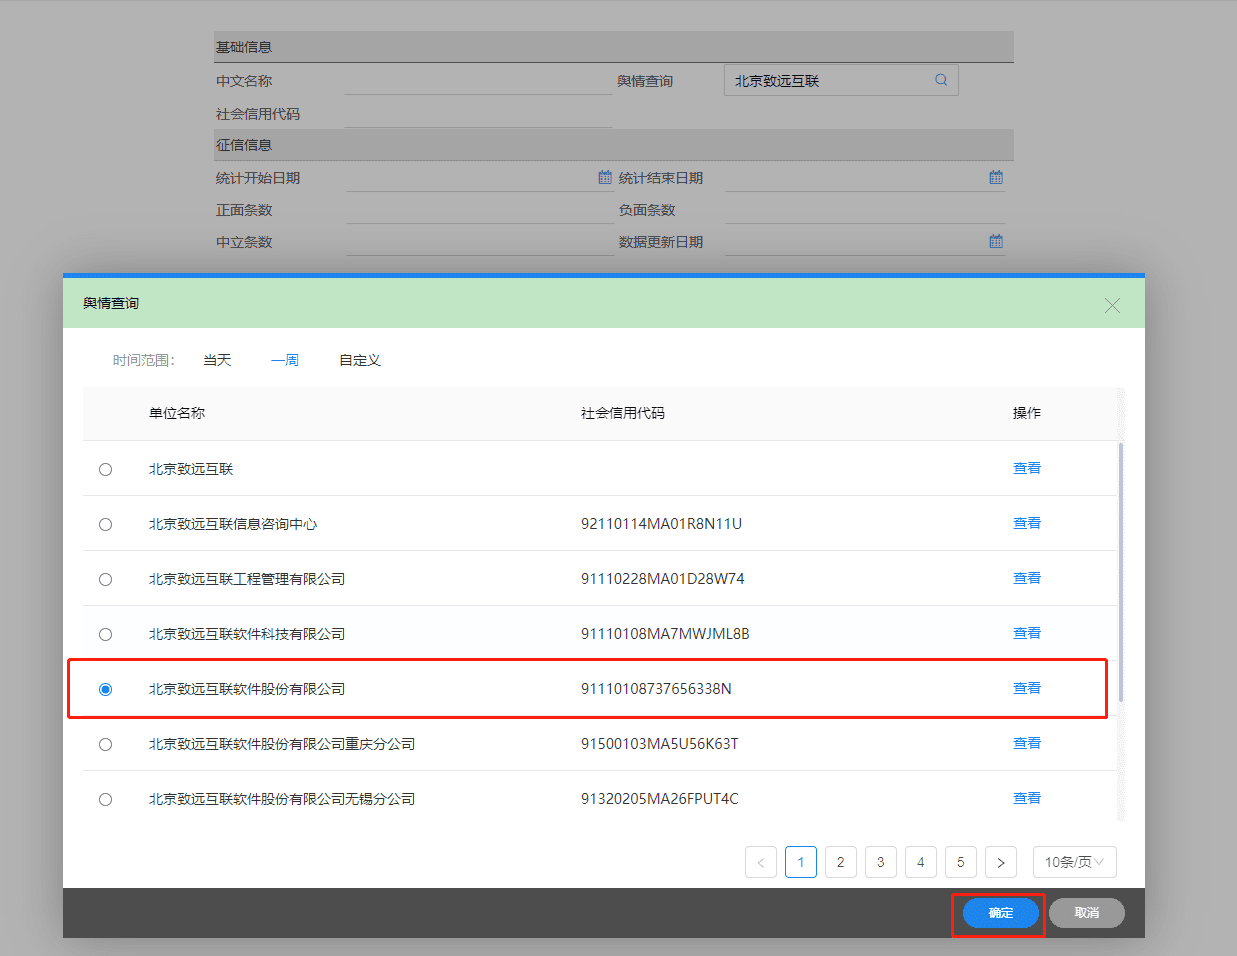Click the 中文名称 input field

click(478, 80)
